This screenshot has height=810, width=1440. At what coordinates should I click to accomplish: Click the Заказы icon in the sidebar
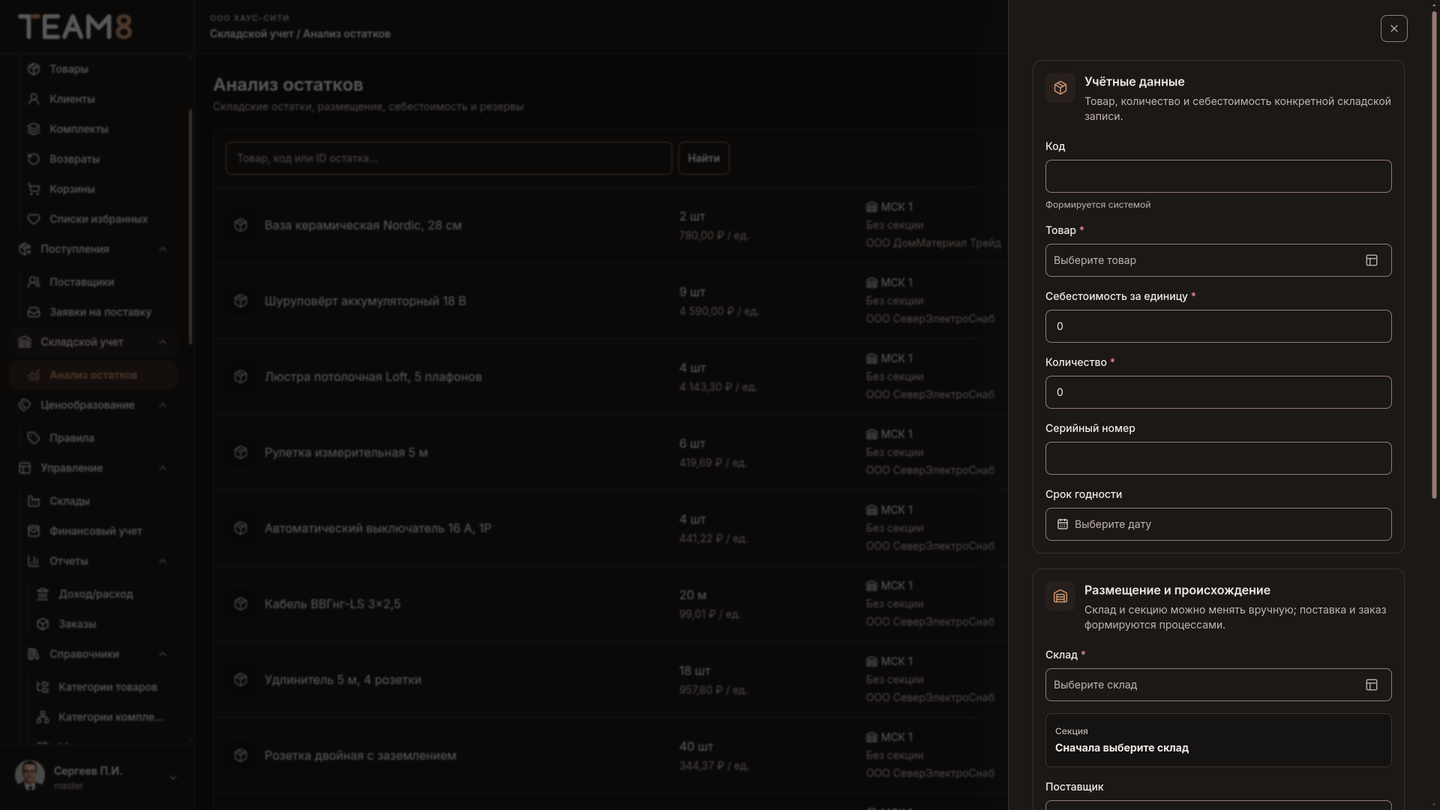click(42, 624)
